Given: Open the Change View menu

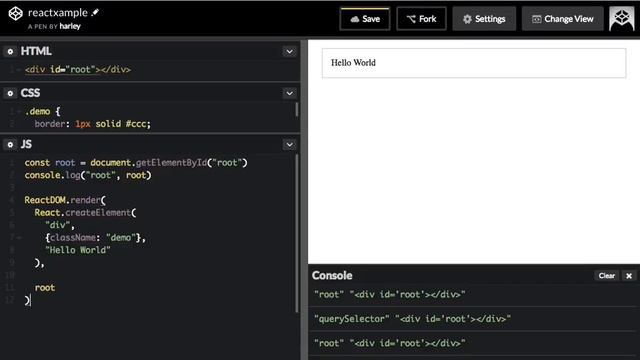Looking at the screenshot, I should 562,19.
